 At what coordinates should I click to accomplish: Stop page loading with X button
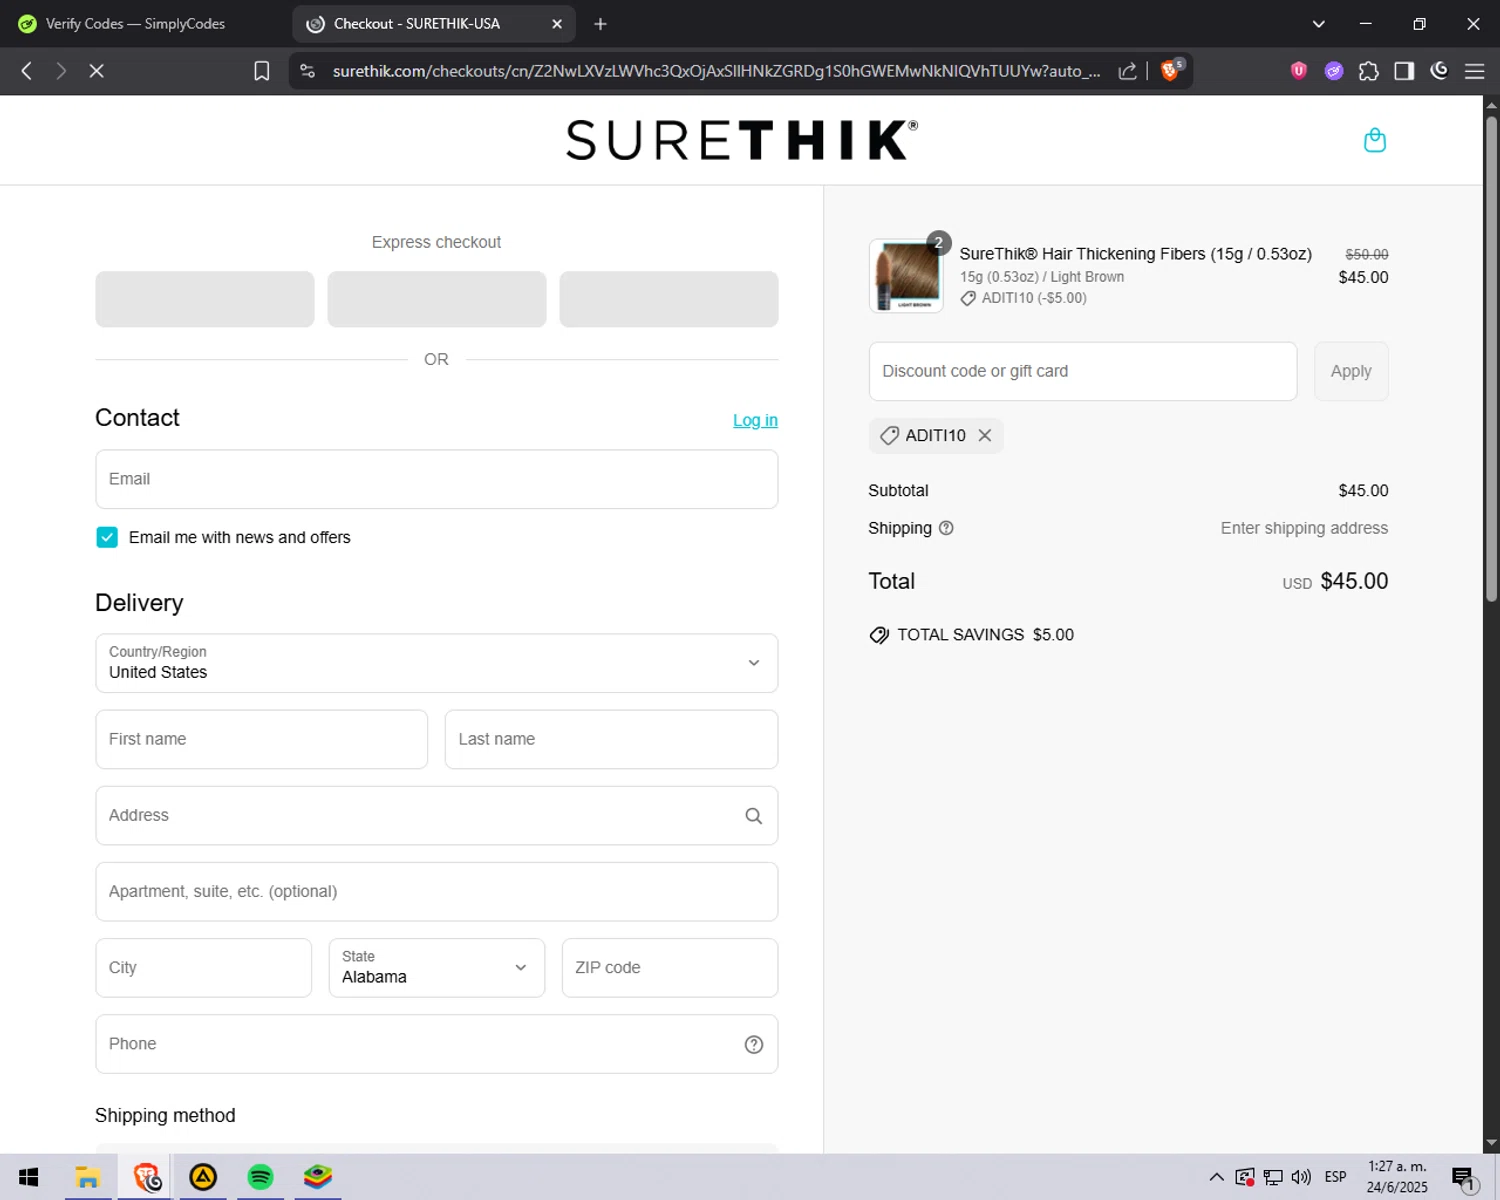tap(96, 71)
